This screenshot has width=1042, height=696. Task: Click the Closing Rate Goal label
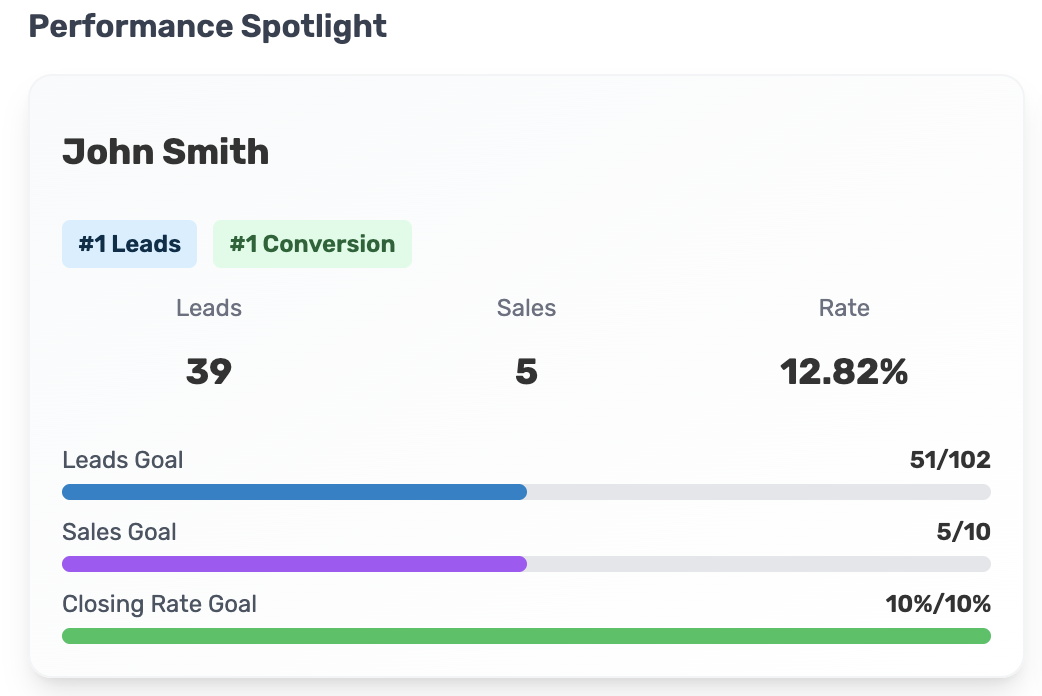pos(159,604)
